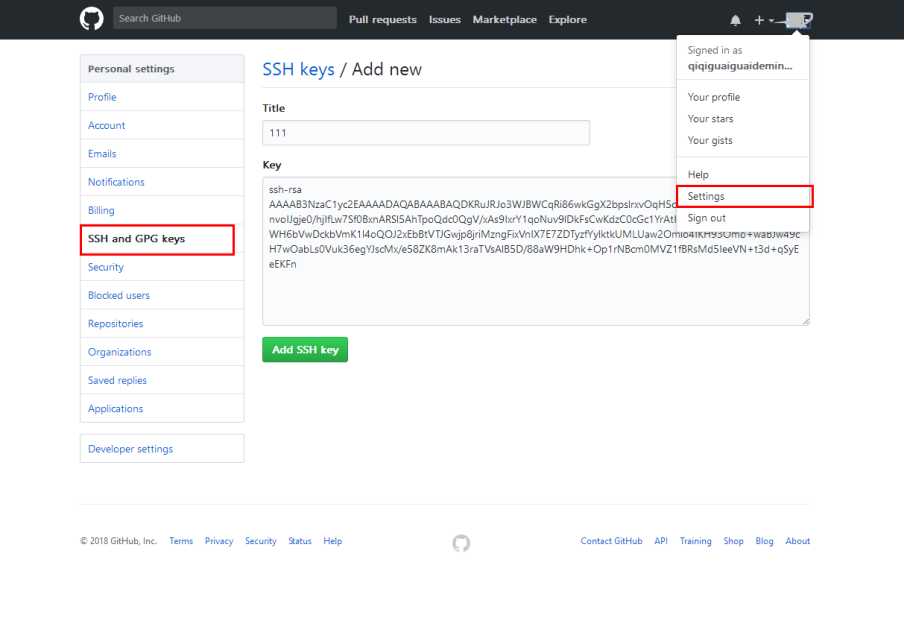905x642 pixels.
Task: Open Notifications settings in sidebar
Action: click(x=162, y=182)
